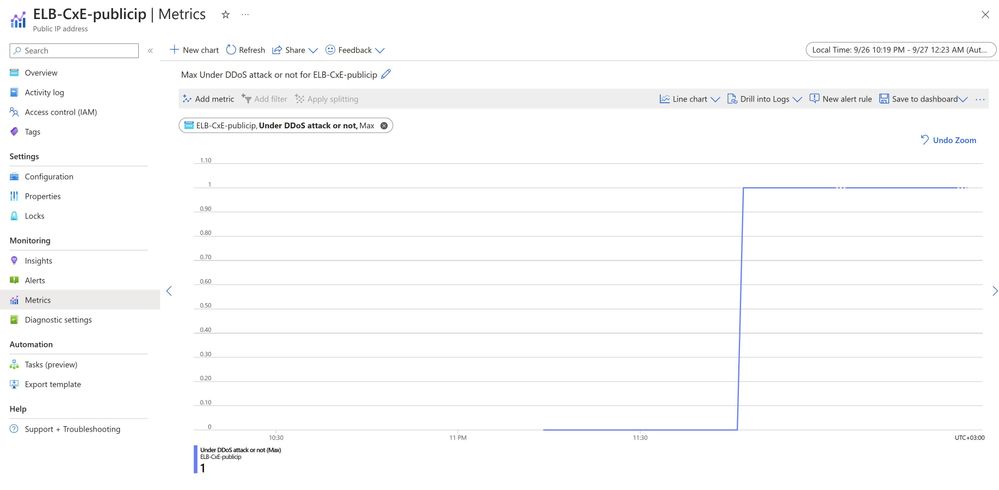The height and width of the screenshot is (490, 999).
Task: Shift chart time range forward with right arrow
Action: (995, 291)
